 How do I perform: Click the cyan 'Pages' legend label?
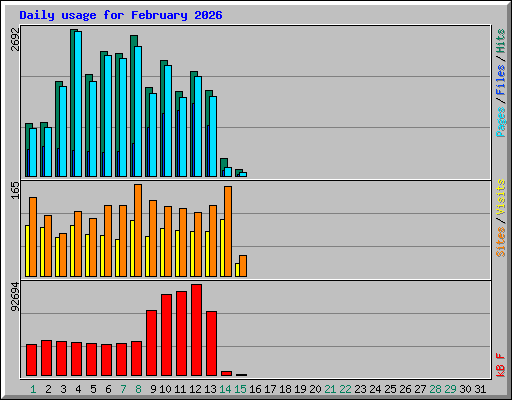coord(500,122)
